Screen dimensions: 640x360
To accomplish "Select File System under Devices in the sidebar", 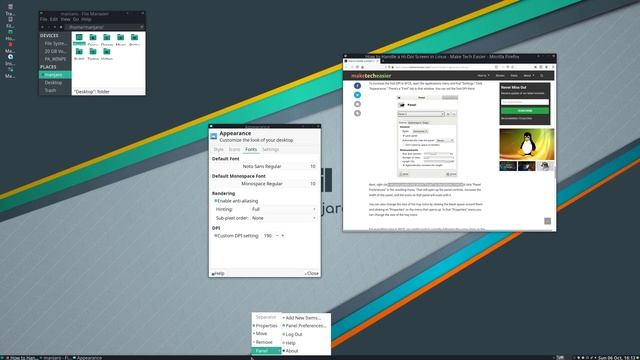I will coord(55,43).
